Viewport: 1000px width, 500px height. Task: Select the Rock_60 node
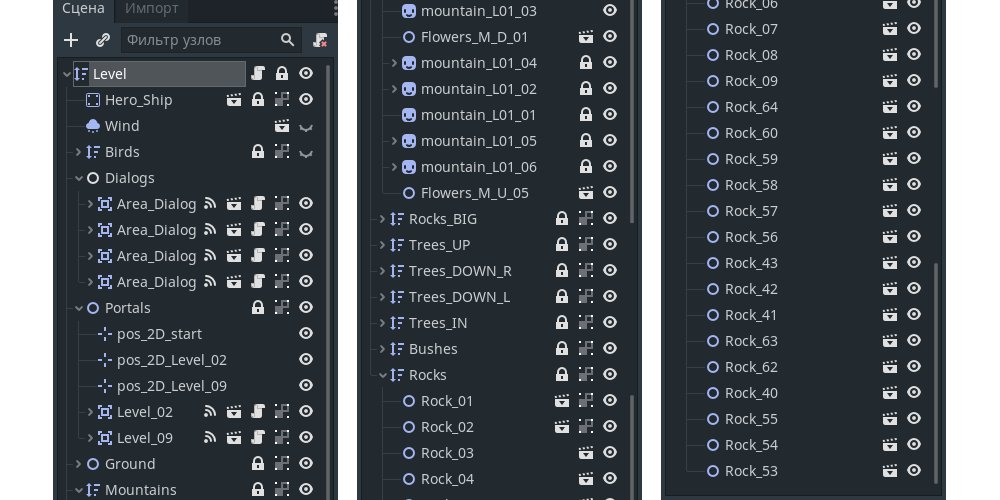[x=751, y=133]
